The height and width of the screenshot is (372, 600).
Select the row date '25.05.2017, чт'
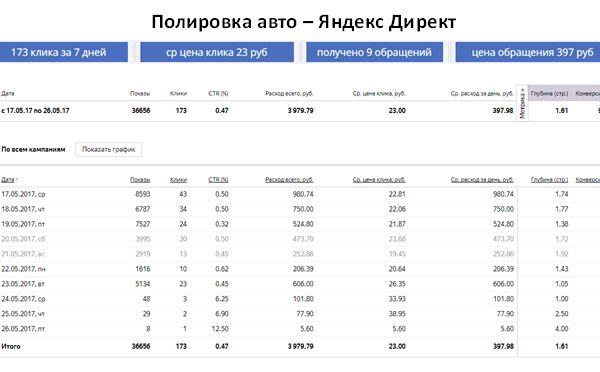(x=23, y=314)
